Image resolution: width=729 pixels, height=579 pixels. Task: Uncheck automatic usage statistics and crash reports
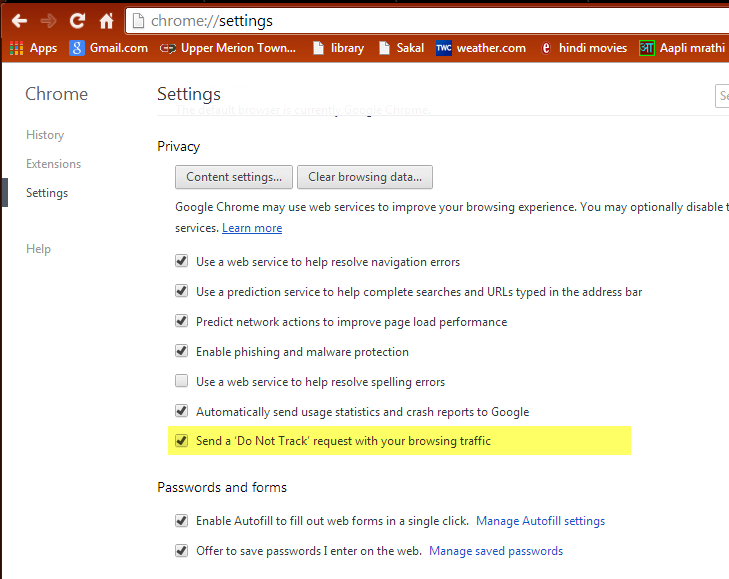(181, 411)
